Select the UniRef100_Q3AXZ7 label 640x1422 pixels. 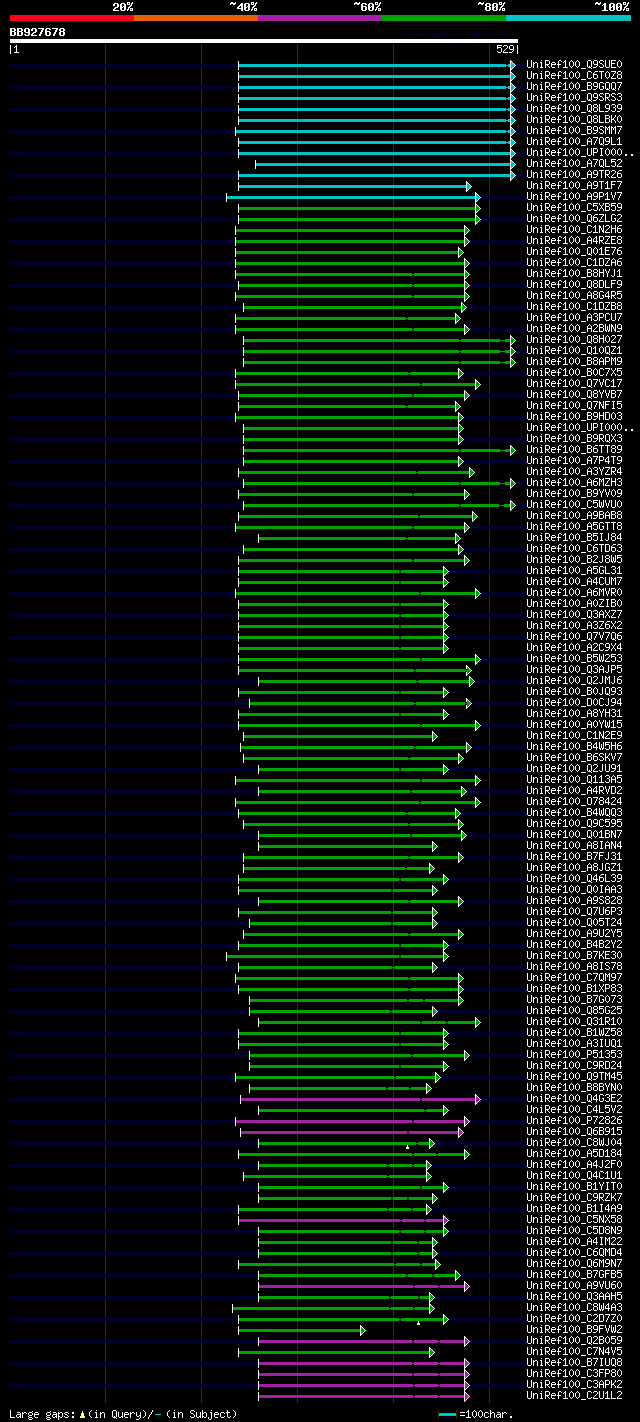click(x=574, y=615)
